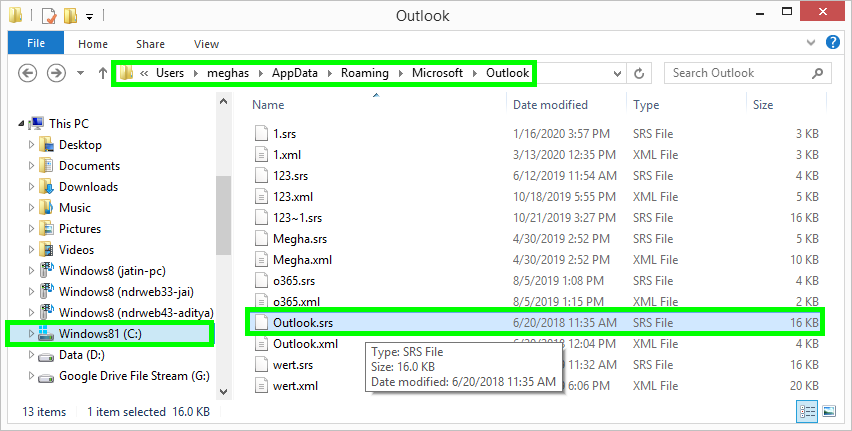Click the wert.srs file icon

coord(262,365)
